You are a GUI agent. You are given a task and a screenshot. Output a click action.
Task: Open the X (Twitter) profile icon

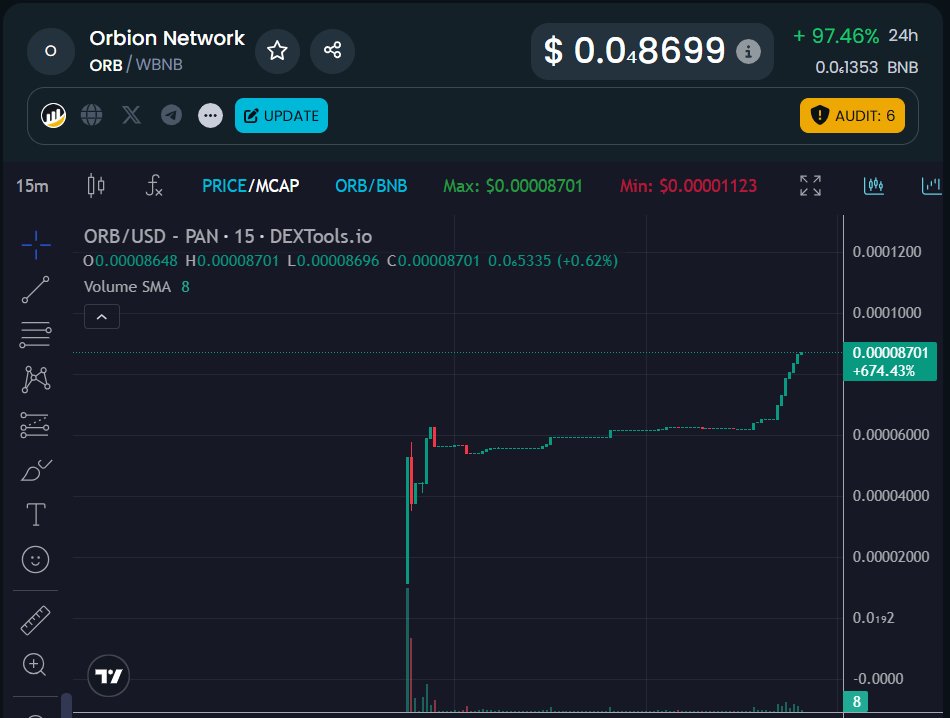tap(131, 115)
